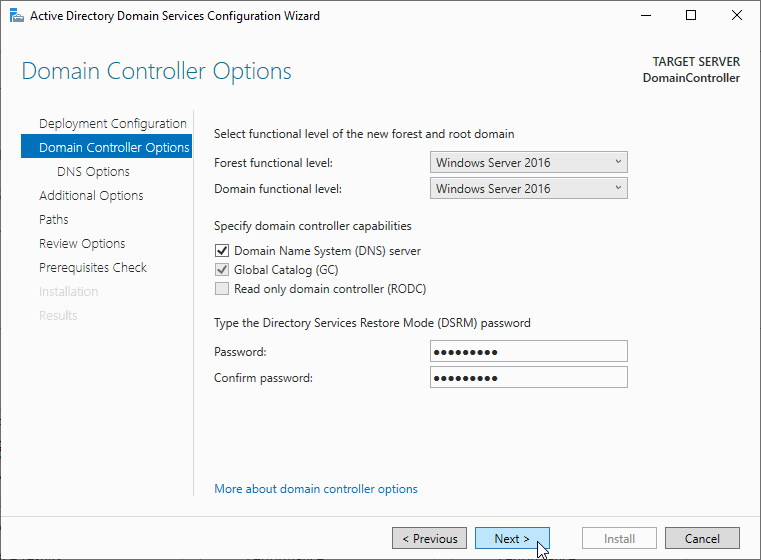Close the configuration wizard window
The height and width of the screenshot is (560, 761).
point(737,16)
